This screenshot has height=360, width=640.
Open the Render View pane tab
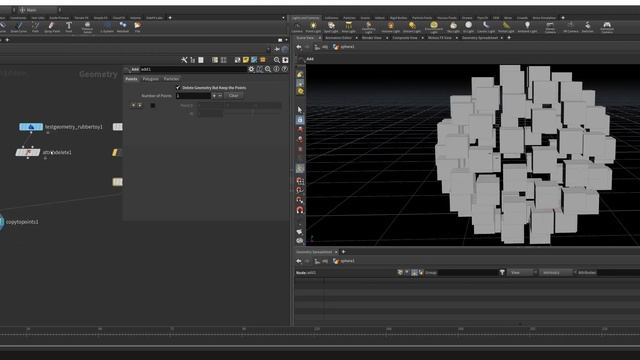[371, 38]
